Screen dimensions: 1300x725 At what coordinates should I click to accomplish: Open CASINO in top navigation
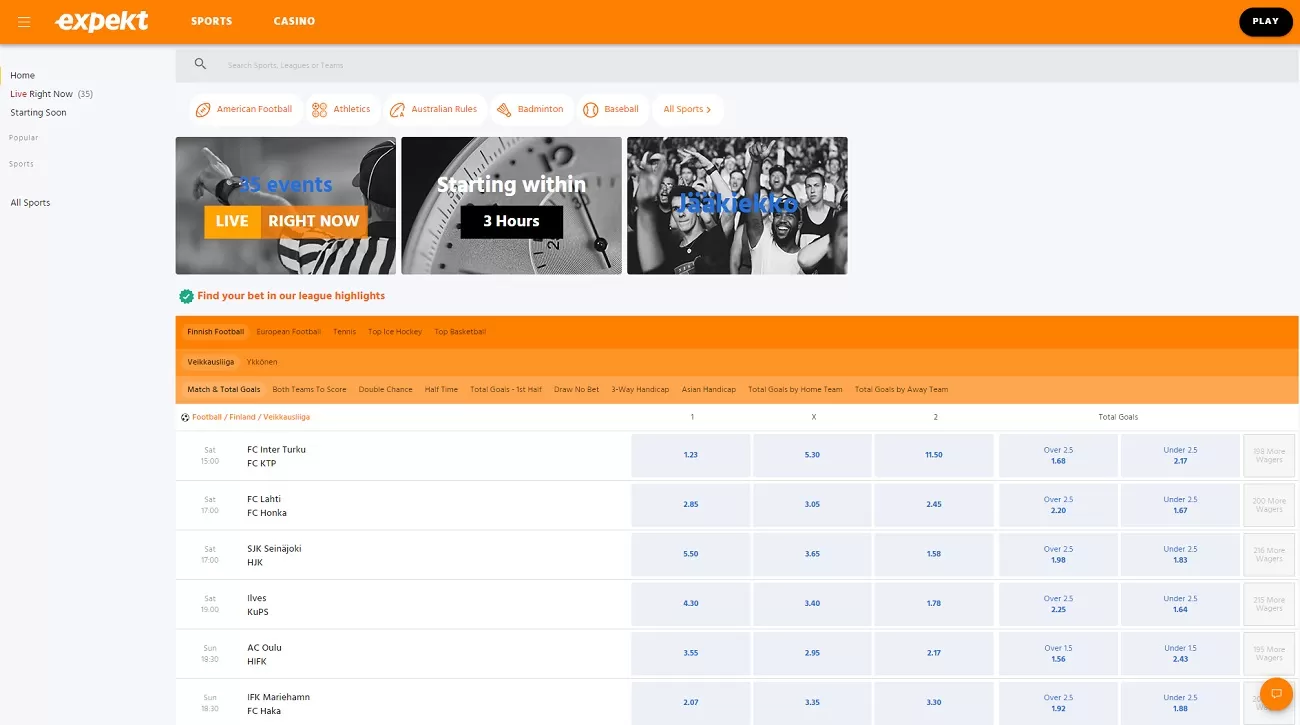click(x=294, y=21)
